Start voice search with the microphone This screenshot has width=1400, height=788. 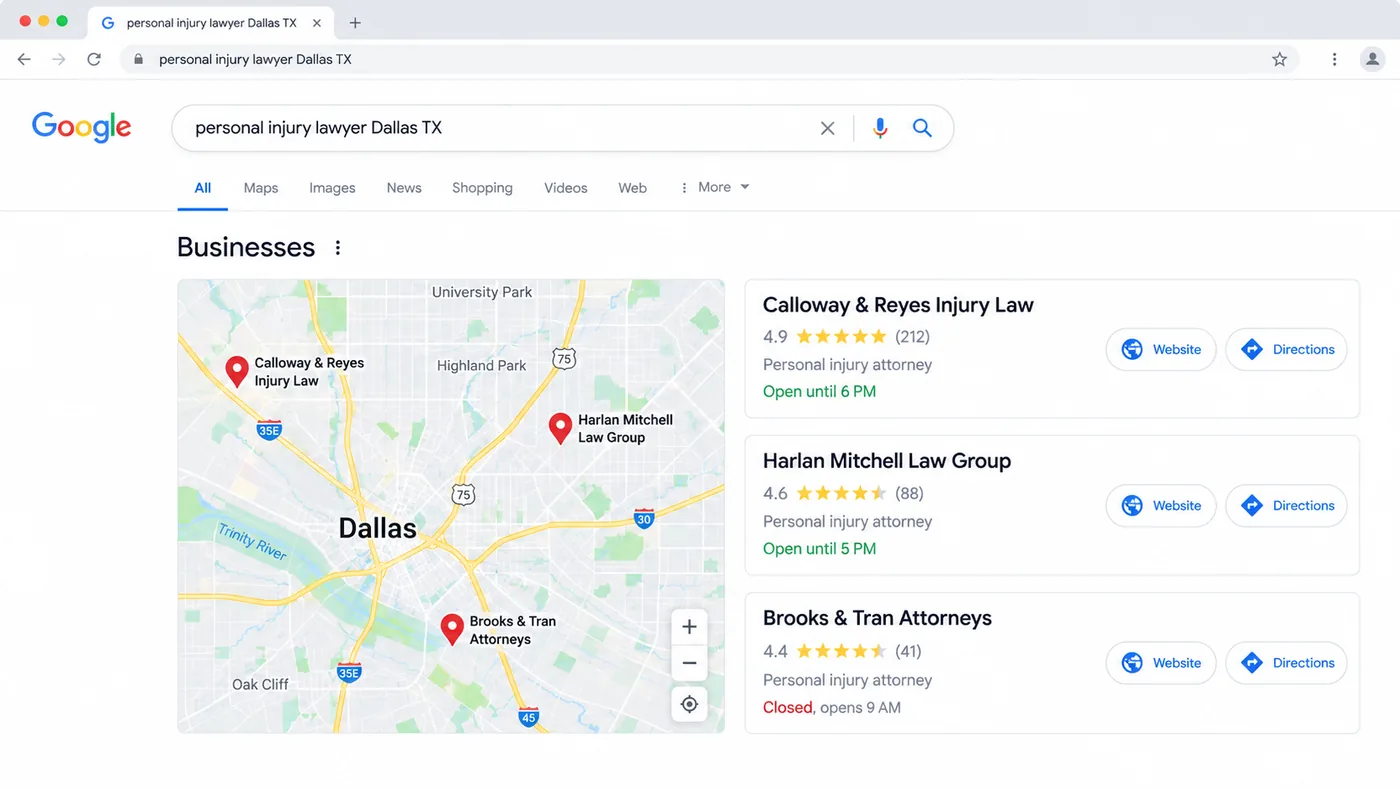point(880,128)
